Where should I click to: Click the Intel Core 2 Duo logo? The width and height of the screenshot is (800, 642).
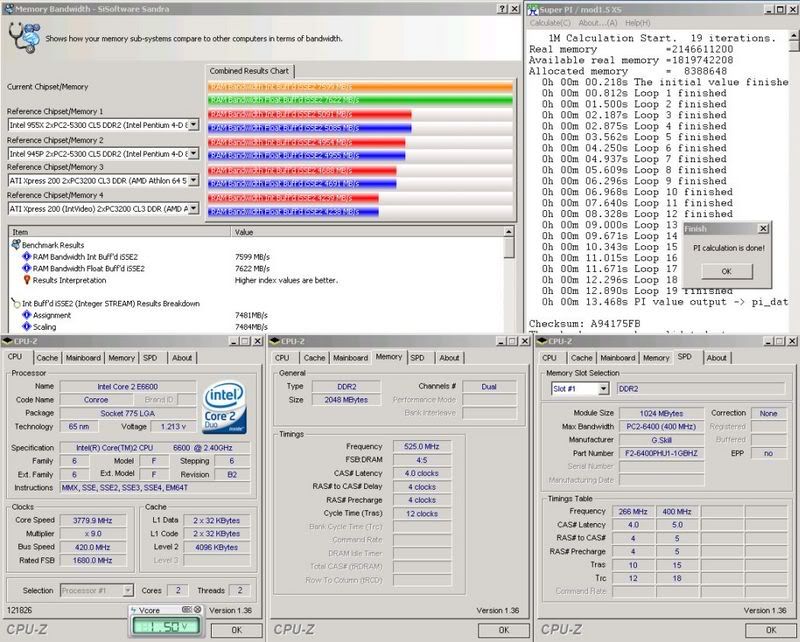coord(224,407)
